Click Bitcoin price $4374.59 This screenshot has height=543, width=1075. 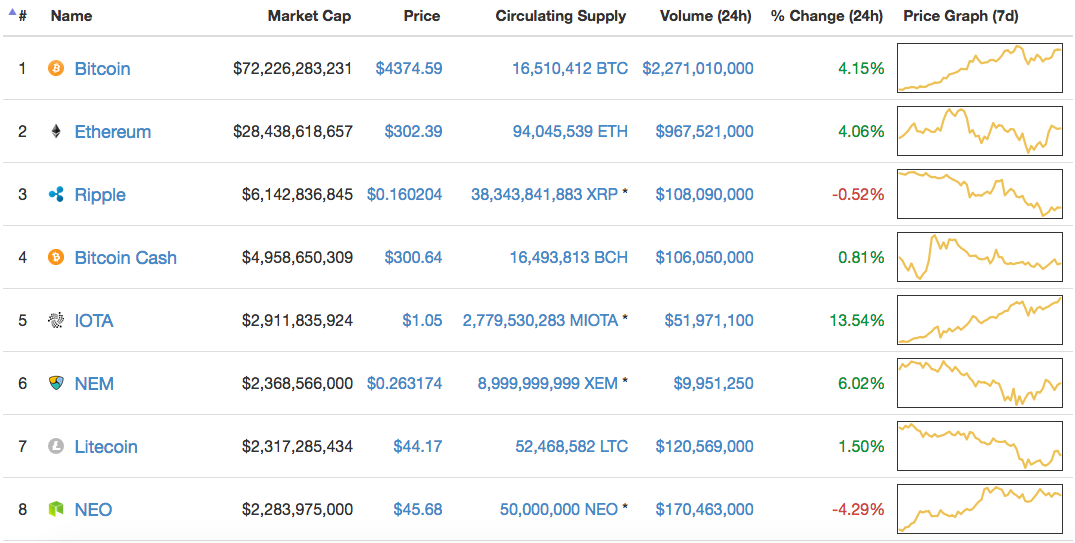coord(409,69)
